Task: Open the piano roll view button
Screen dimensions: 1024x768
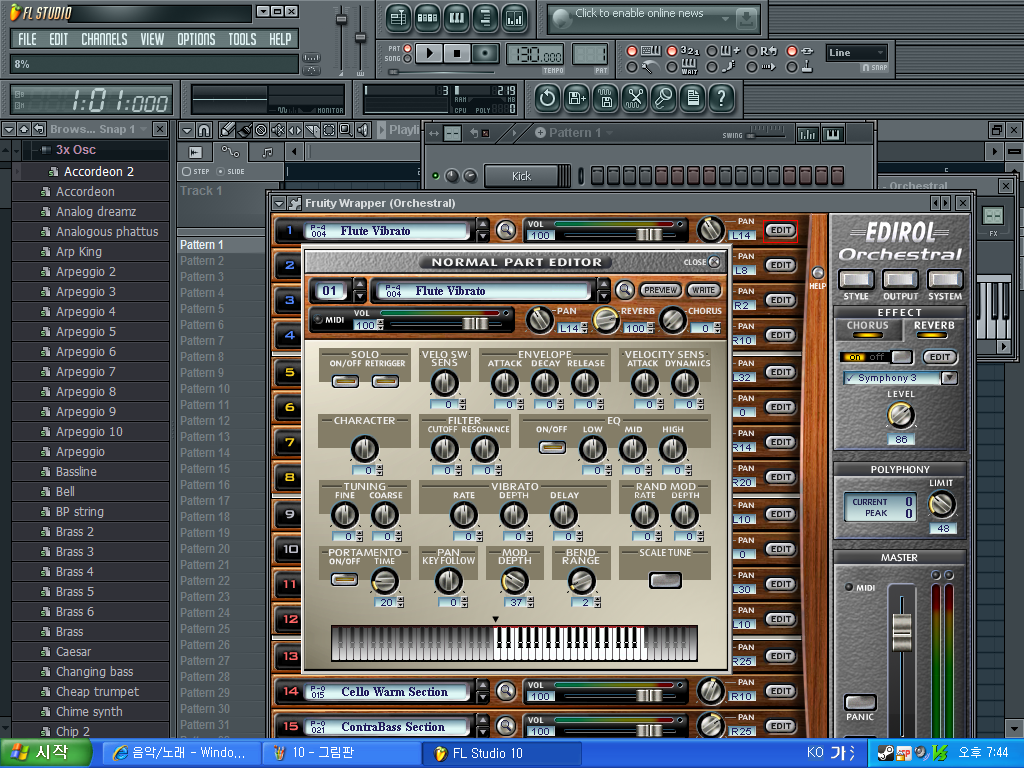Action: (x=456, y=18)
